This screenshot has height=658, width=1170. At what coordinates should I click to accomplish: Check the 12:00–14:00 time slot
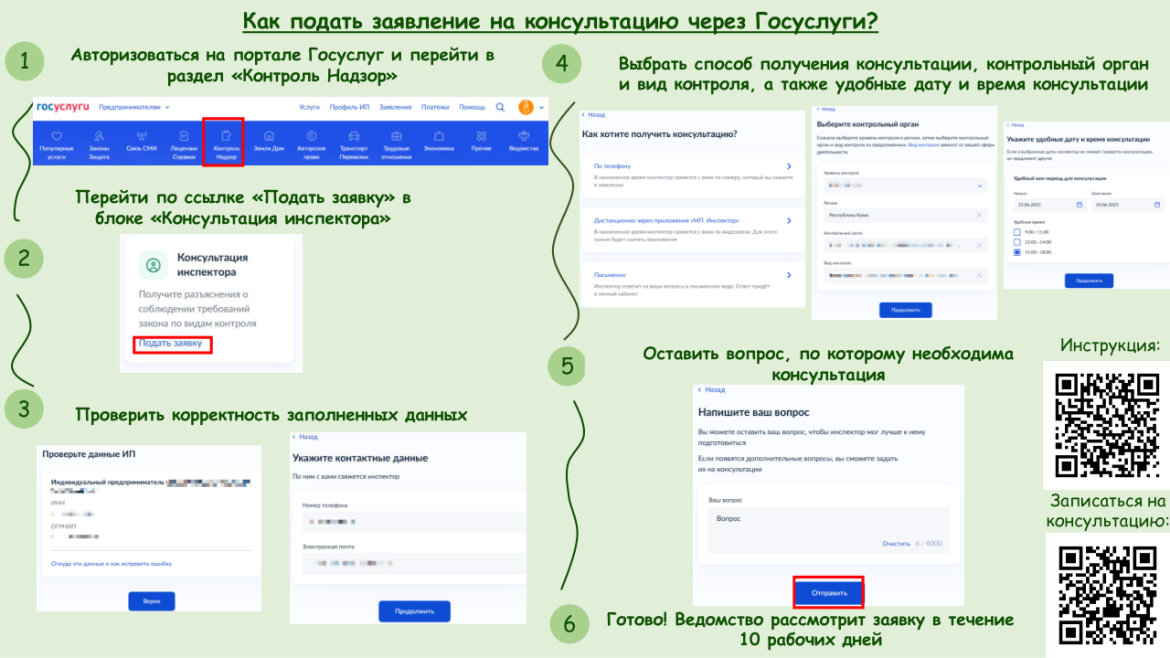point(1017,242)
